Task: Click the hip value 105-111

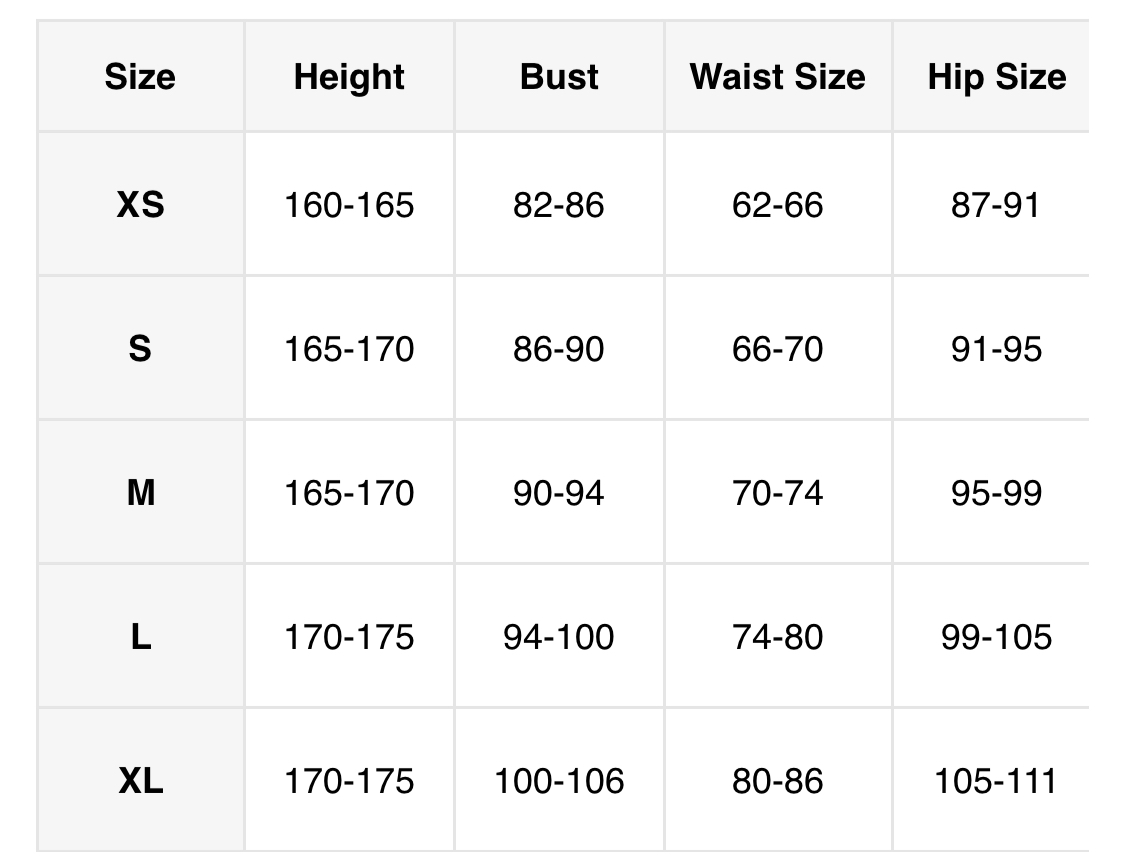Action: pos(996,781)
